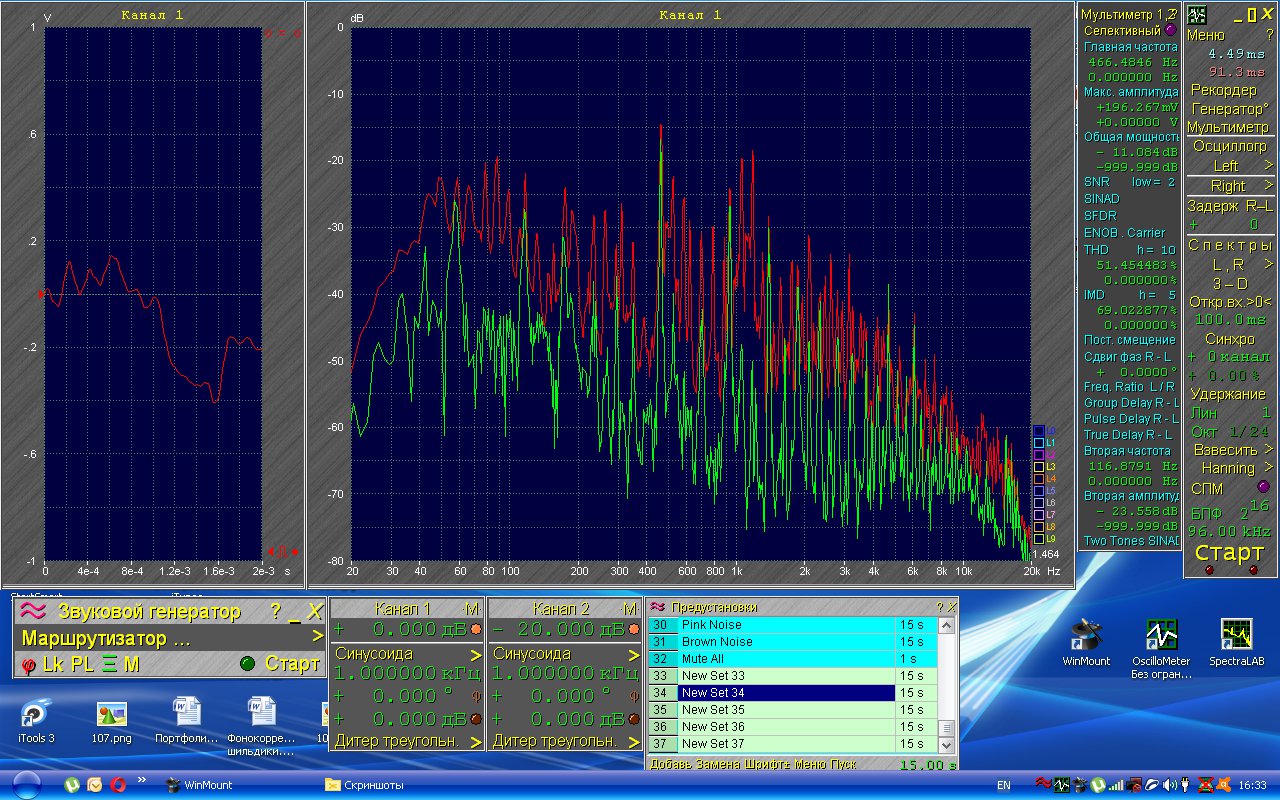Viewport: 1280px width, 800px height.
Task: Click Старт in the sound generator
Action: click(x=292, y=664)
